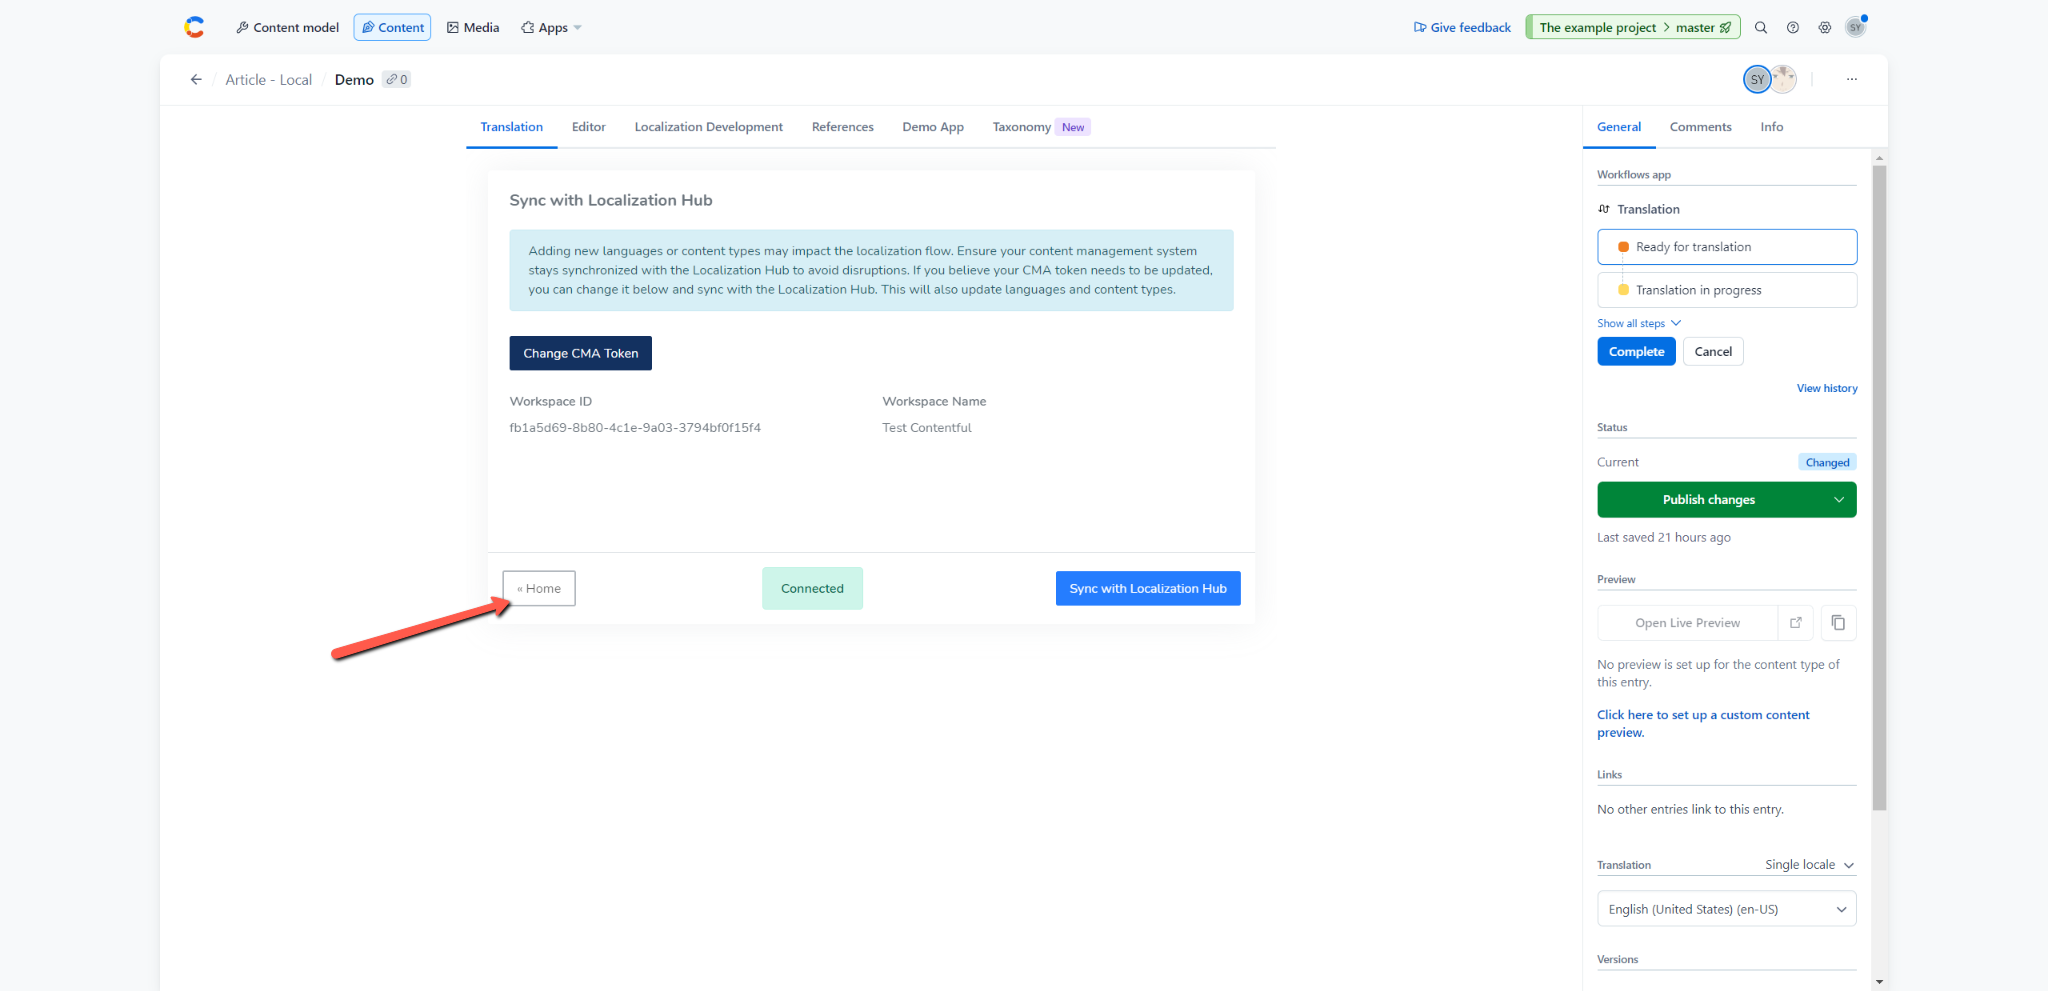Click the SY collaborator avatar in entry header
Screen dimensions: 2048x991
[x=1757, y=79]
